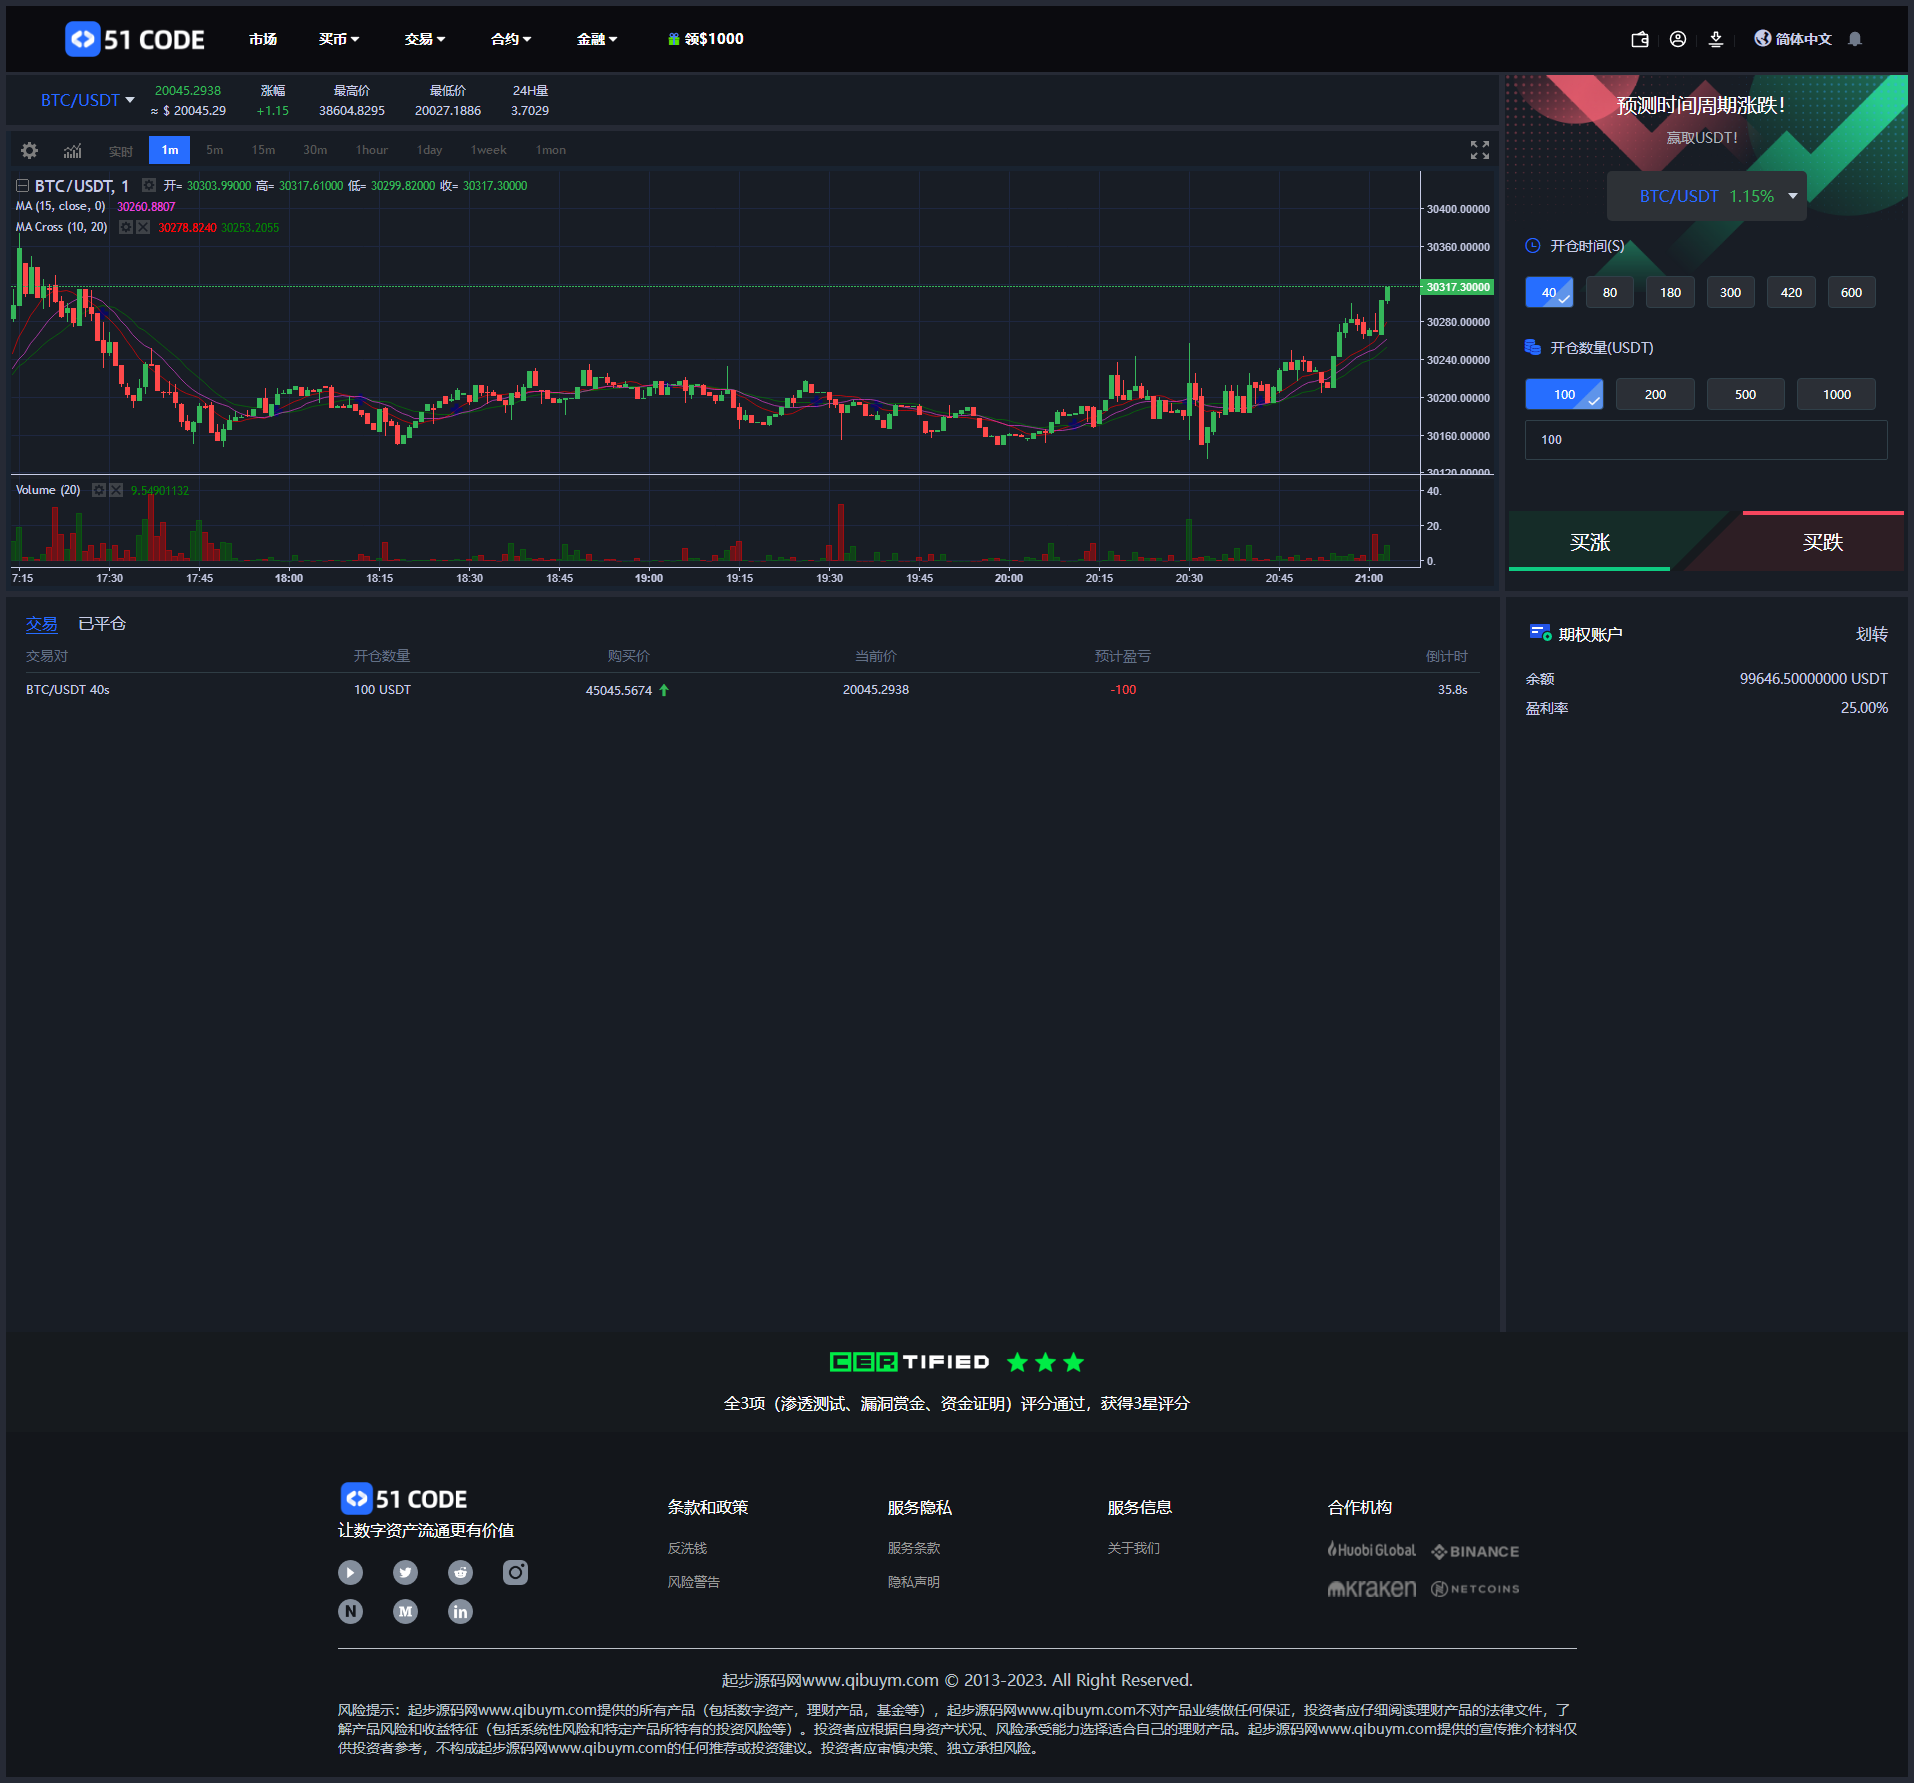Open chart settings gear icon
The height and width of the screenshot is (1786, 1914).
(30, 150)
